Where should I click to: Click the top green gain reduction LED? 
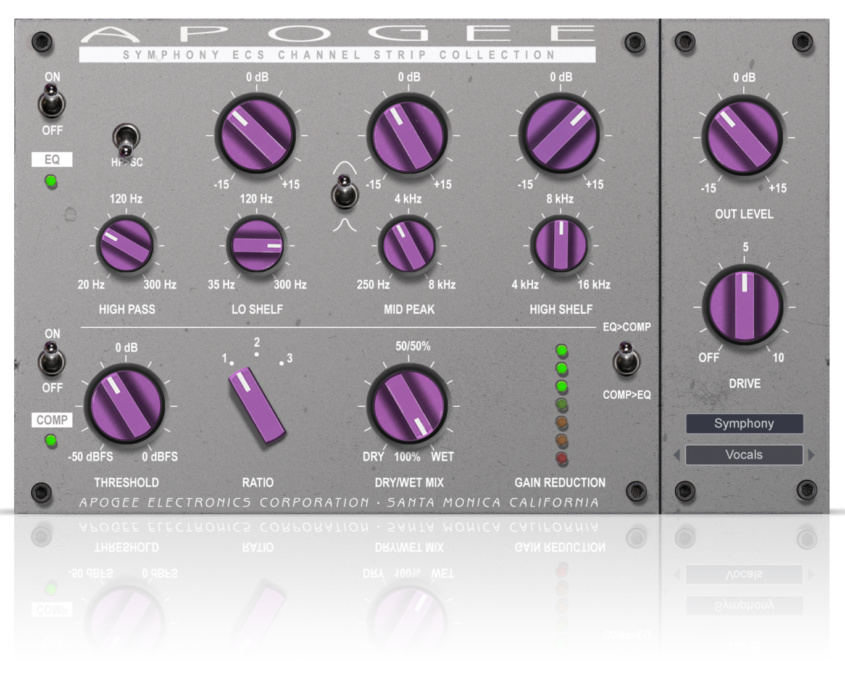click(562, 351)
